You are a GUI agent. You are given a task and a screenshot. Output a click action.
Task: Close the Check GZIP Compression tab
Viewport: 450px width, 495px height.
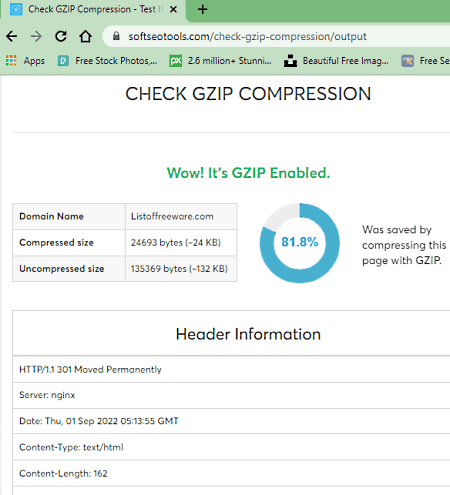pyautogui.click(x=173, y=9)
